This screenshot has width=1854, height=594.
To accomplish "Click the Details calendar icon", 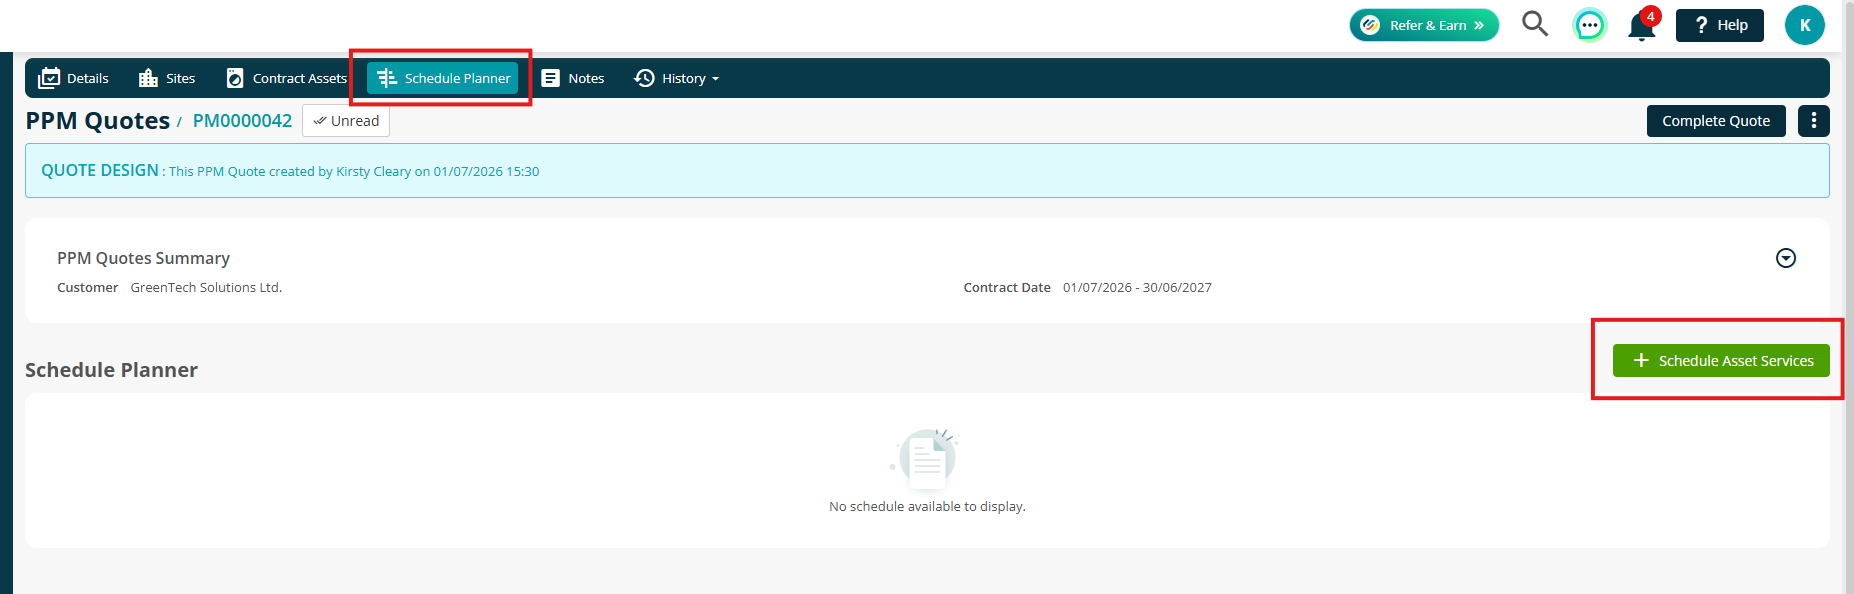I will pyautogui.click(x=49, y=78).
